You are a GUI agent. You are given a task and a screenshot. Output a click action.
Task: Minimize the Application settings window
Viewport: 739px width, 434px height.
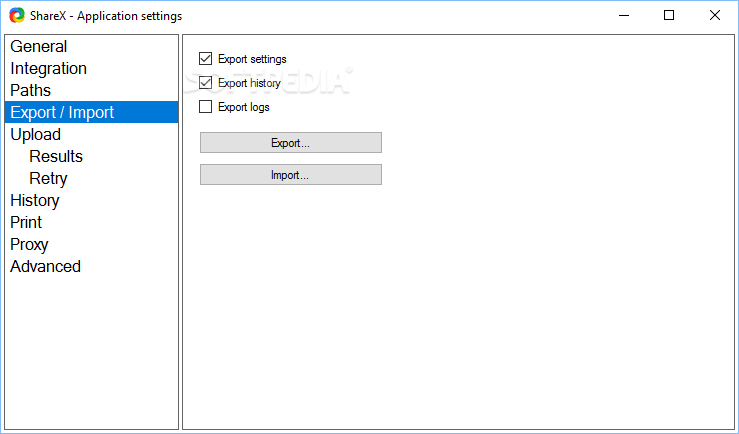point(624,16)
